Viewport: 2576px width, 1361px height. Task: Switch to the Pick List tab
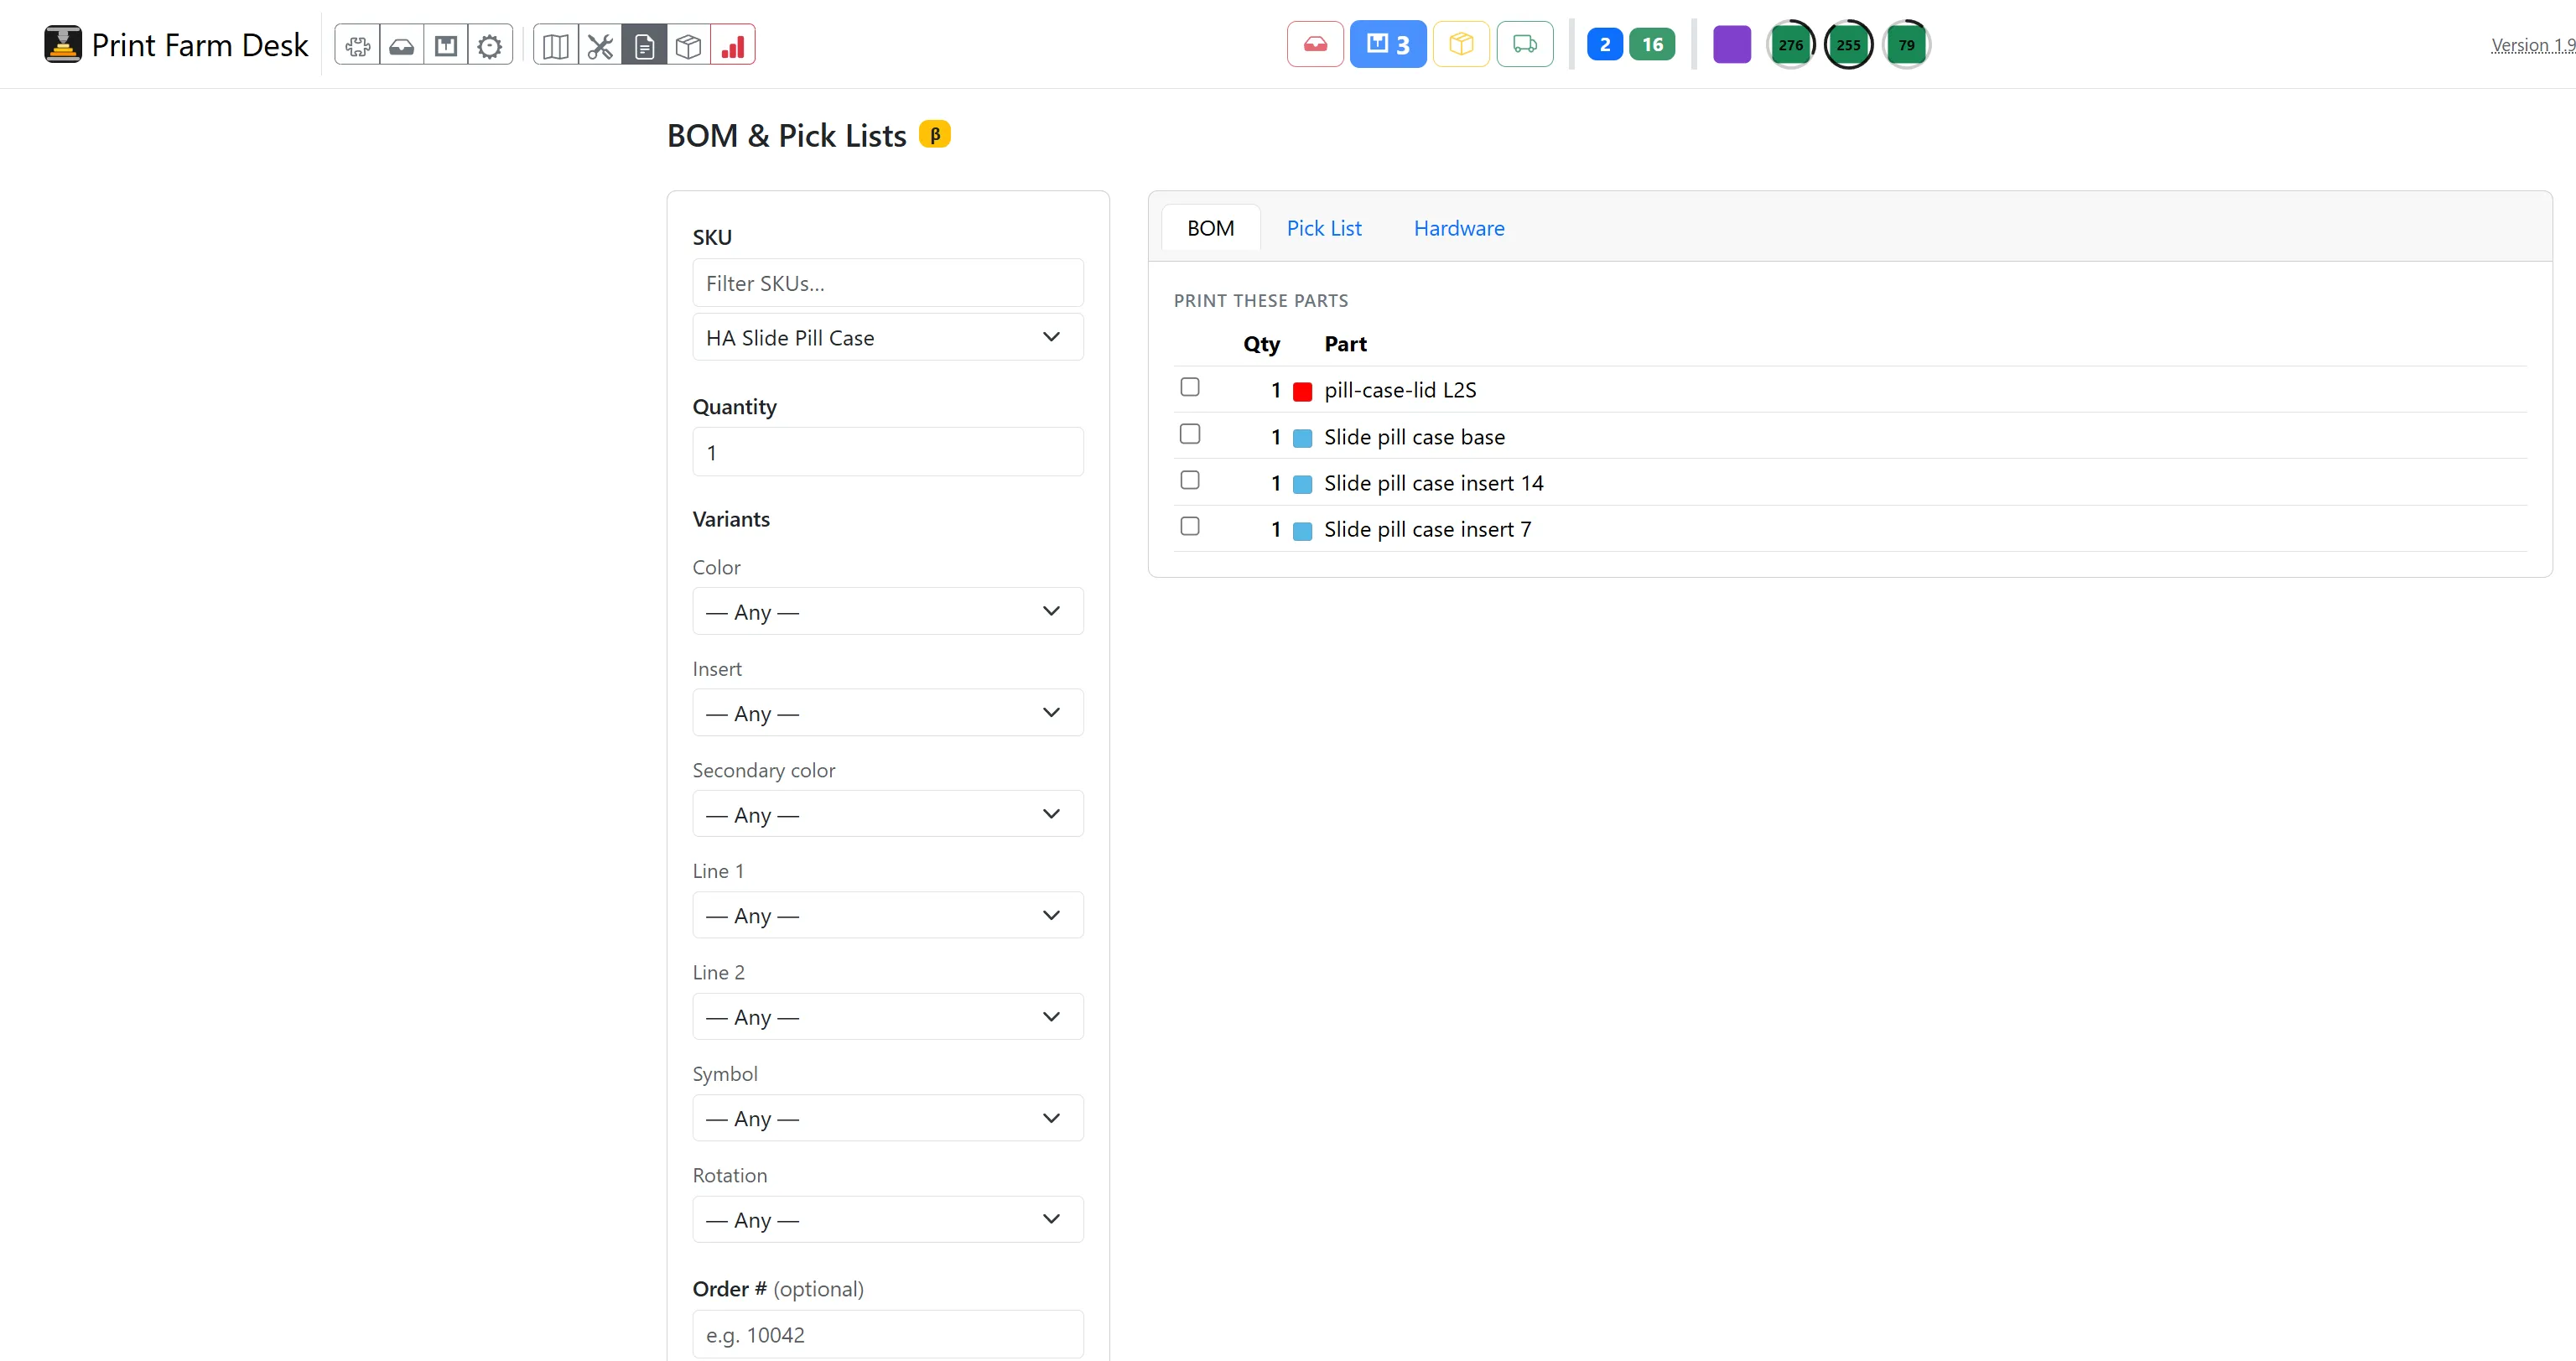1324,228
